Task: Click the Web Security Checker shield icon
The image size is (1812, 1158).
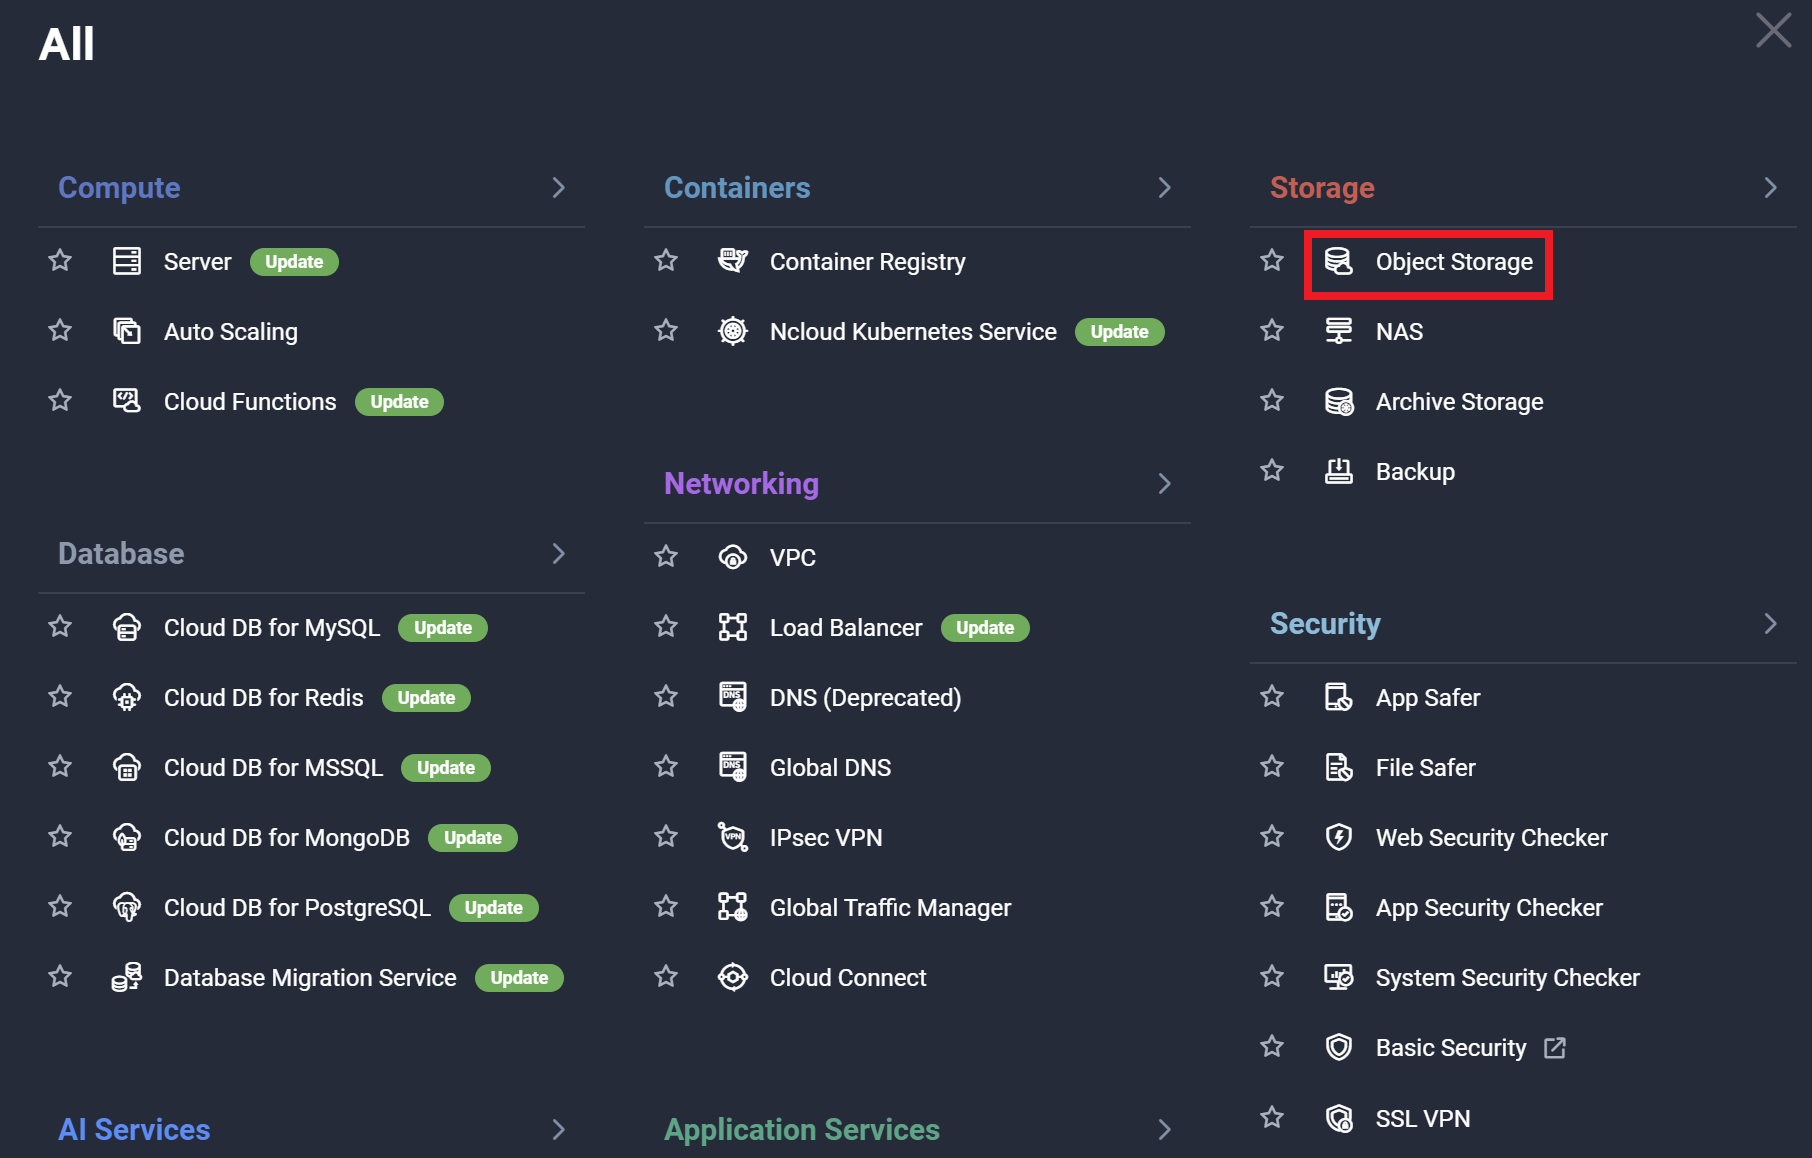Action: pyautogui.click(x=1339, y=837)
